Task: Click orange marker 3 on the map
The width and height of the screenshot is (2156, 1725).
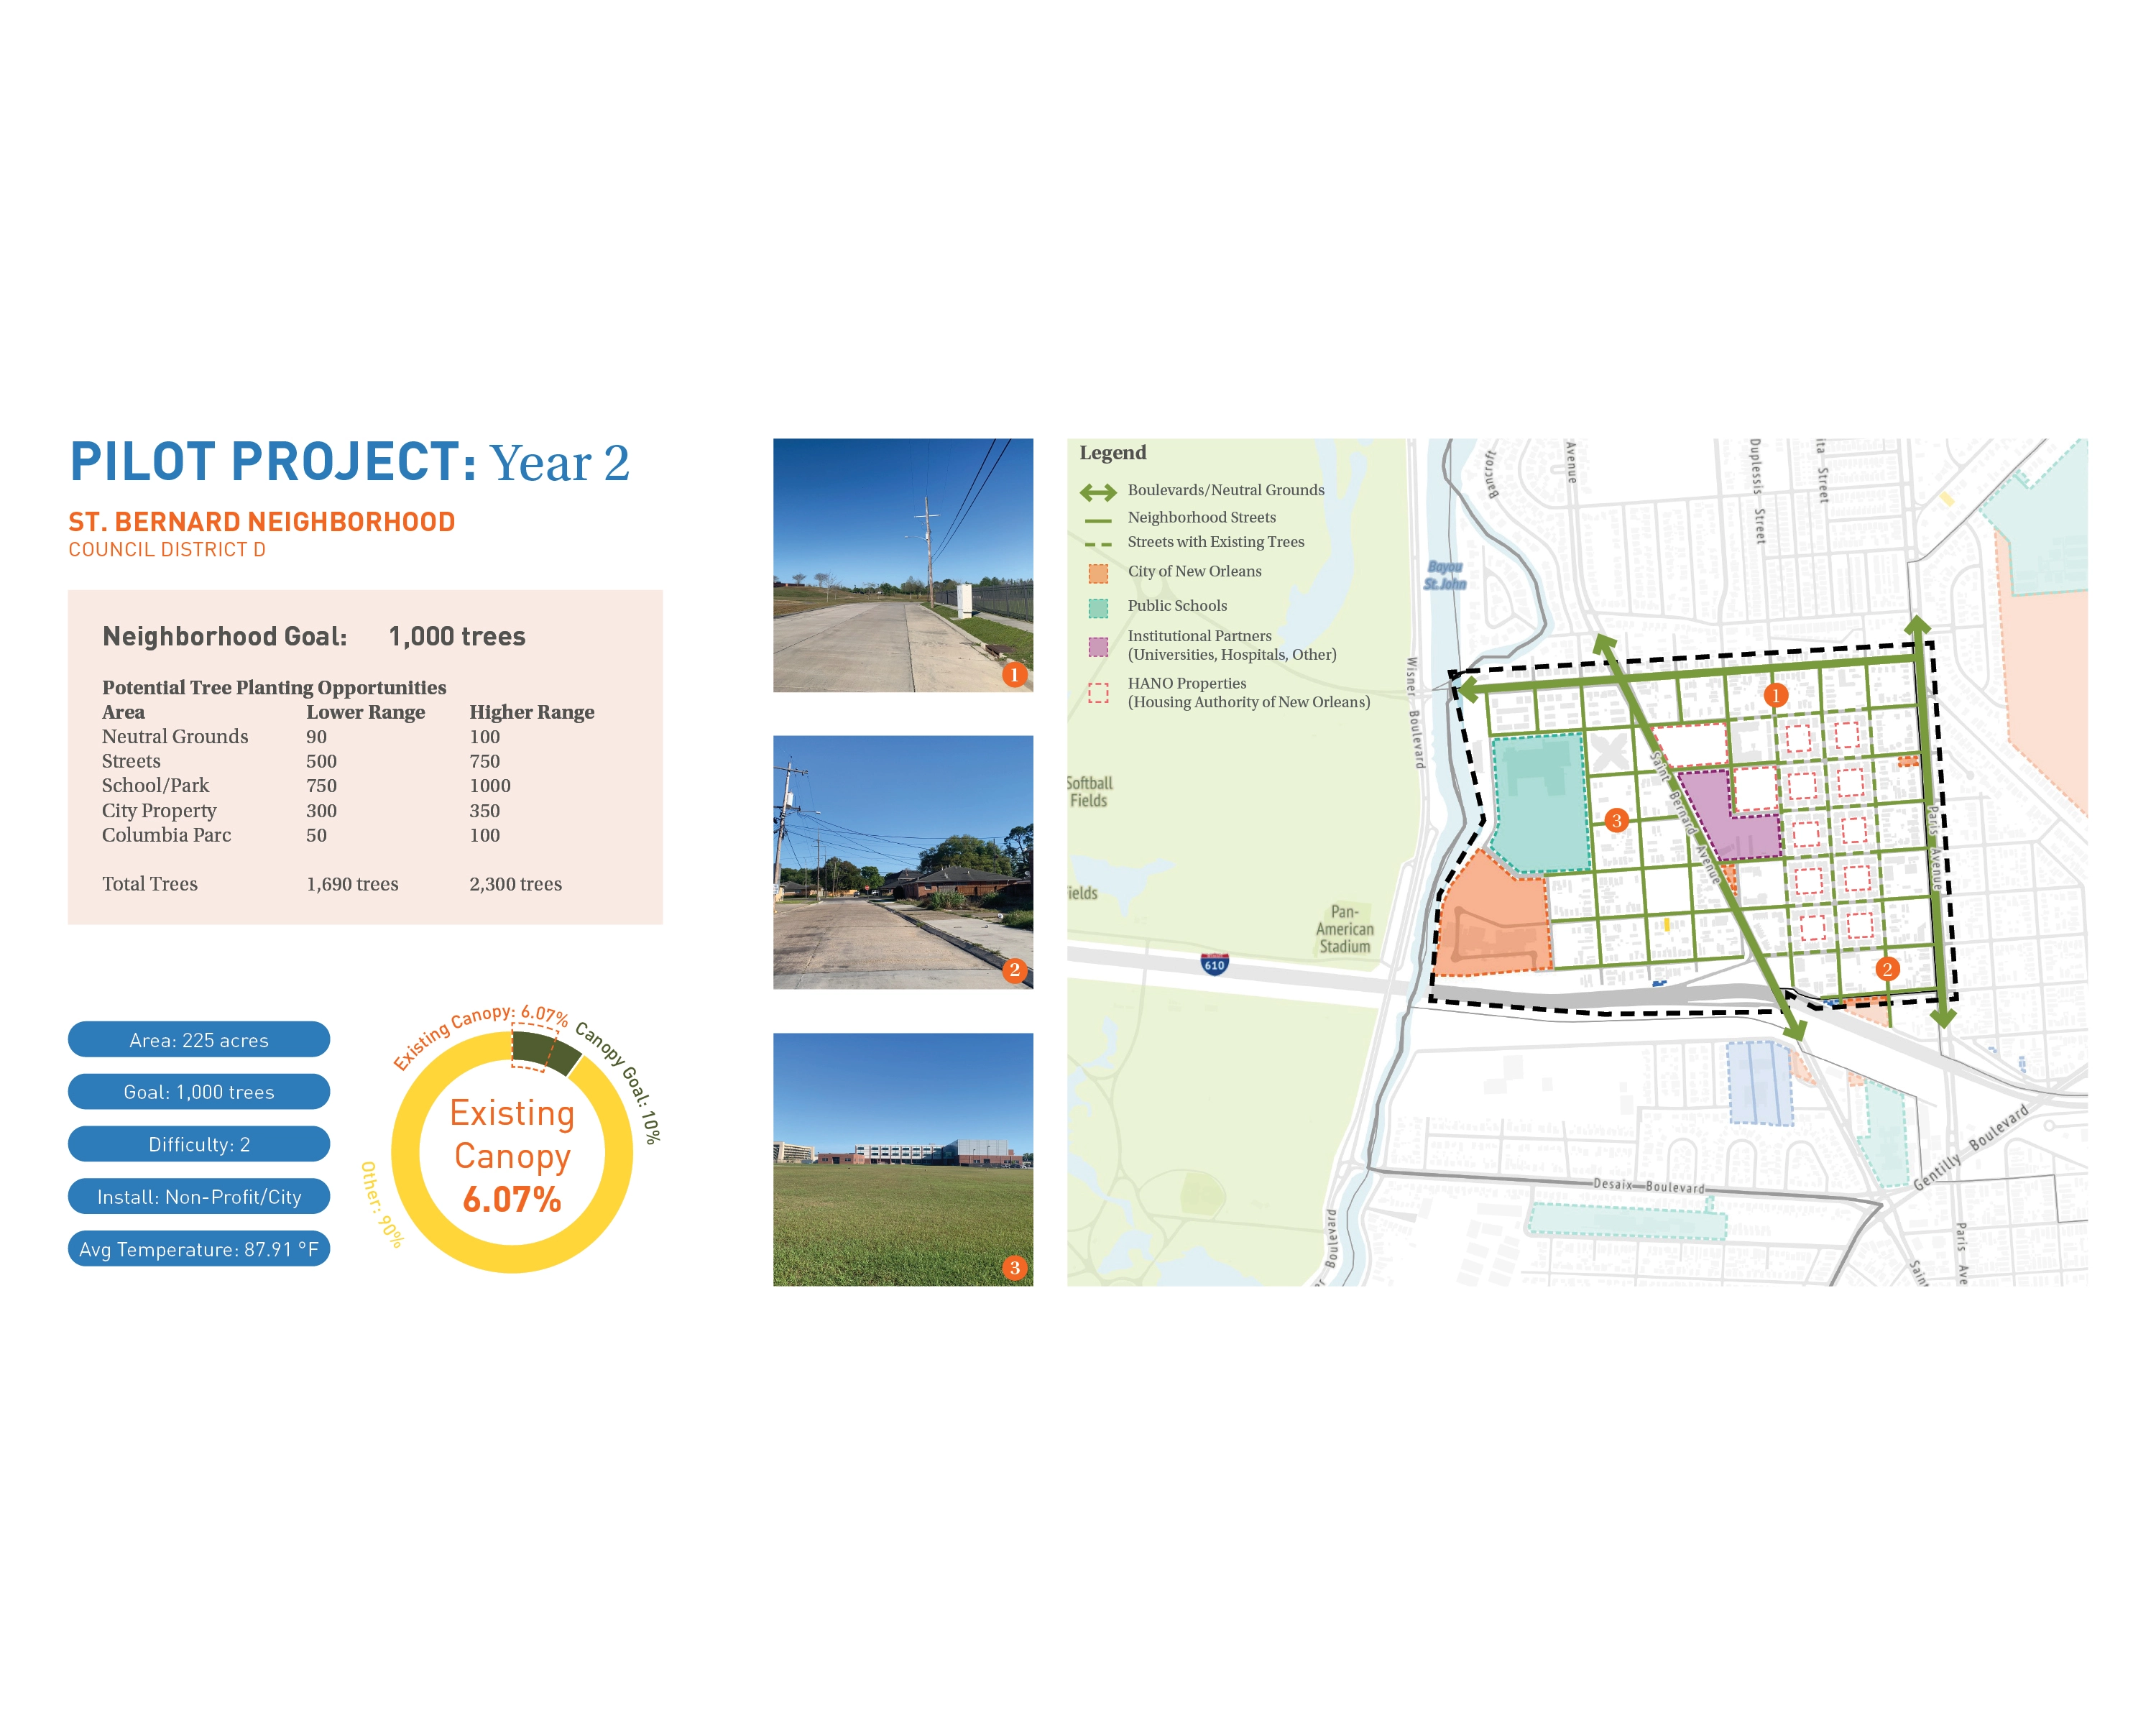Action: coord(1616,820)
